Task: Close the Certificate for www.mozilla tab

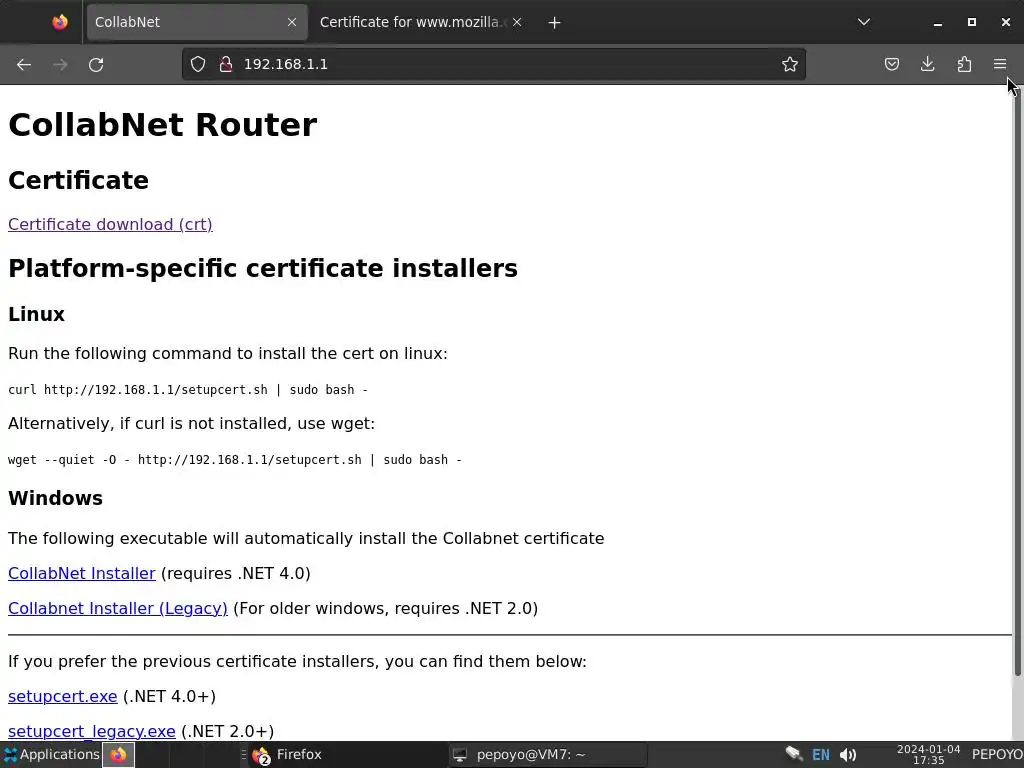Action: (517, 22)
